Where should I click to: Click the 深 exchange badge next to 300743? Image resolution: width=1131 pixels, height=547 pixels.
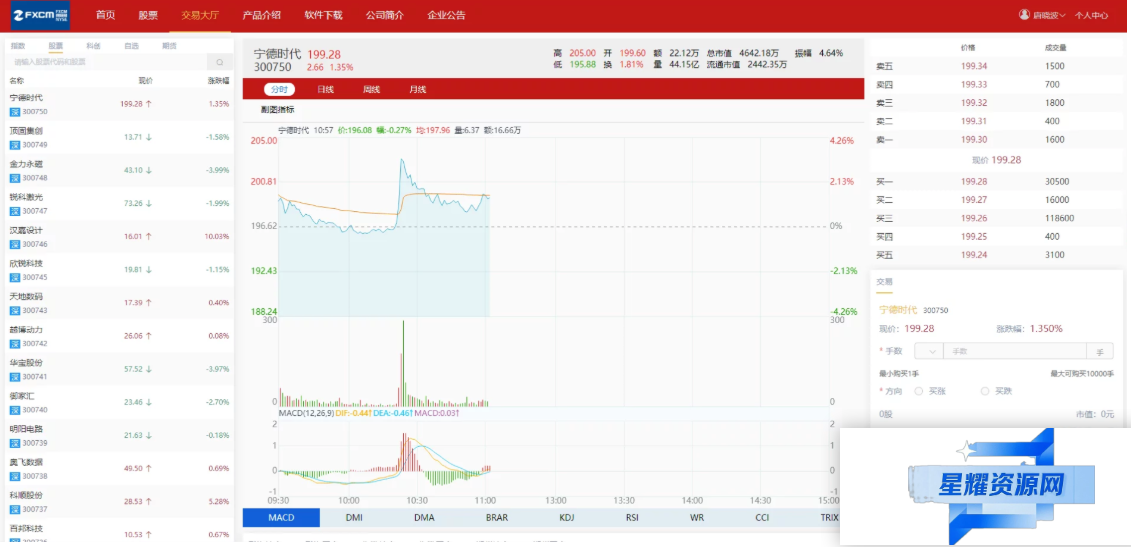pyautogui.click(x=14, y=311)
